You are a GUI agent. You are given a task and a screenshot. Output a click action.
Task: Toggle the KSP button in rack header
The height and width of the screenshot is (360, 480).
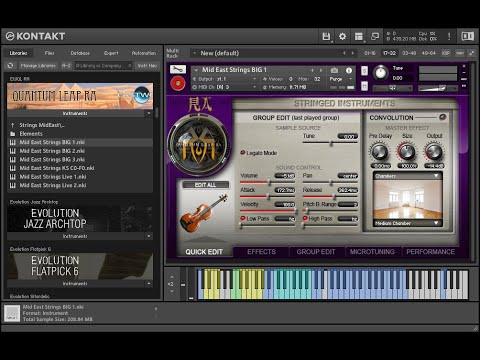coord(446,53)
